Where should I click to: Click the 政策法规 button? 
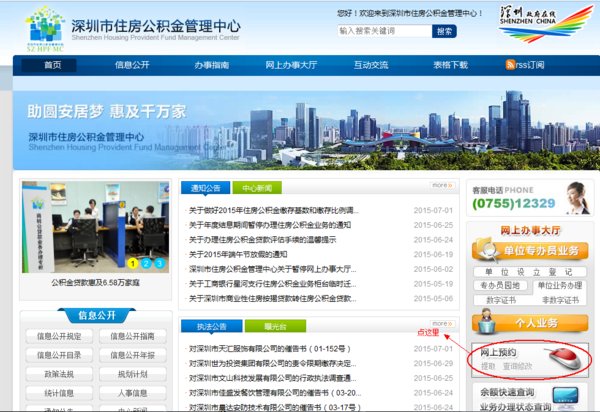tap(59, 374)
